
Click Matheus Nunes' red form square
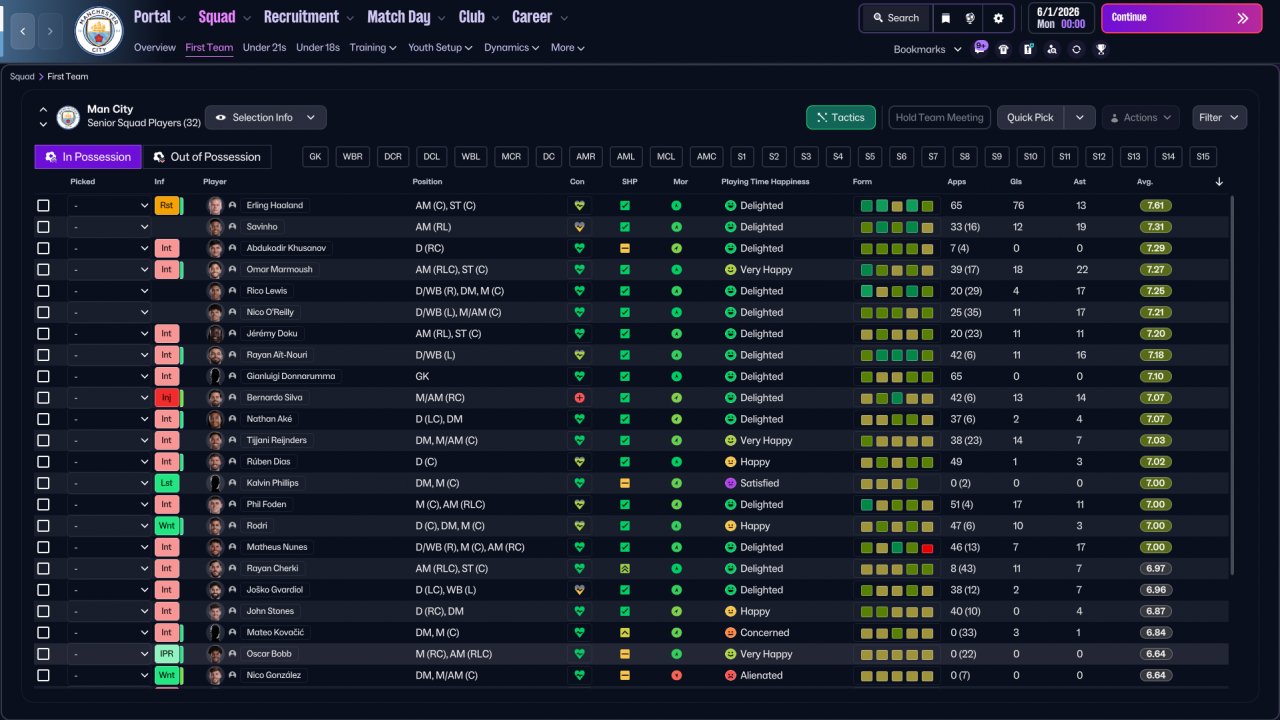[x=927, y=547]
